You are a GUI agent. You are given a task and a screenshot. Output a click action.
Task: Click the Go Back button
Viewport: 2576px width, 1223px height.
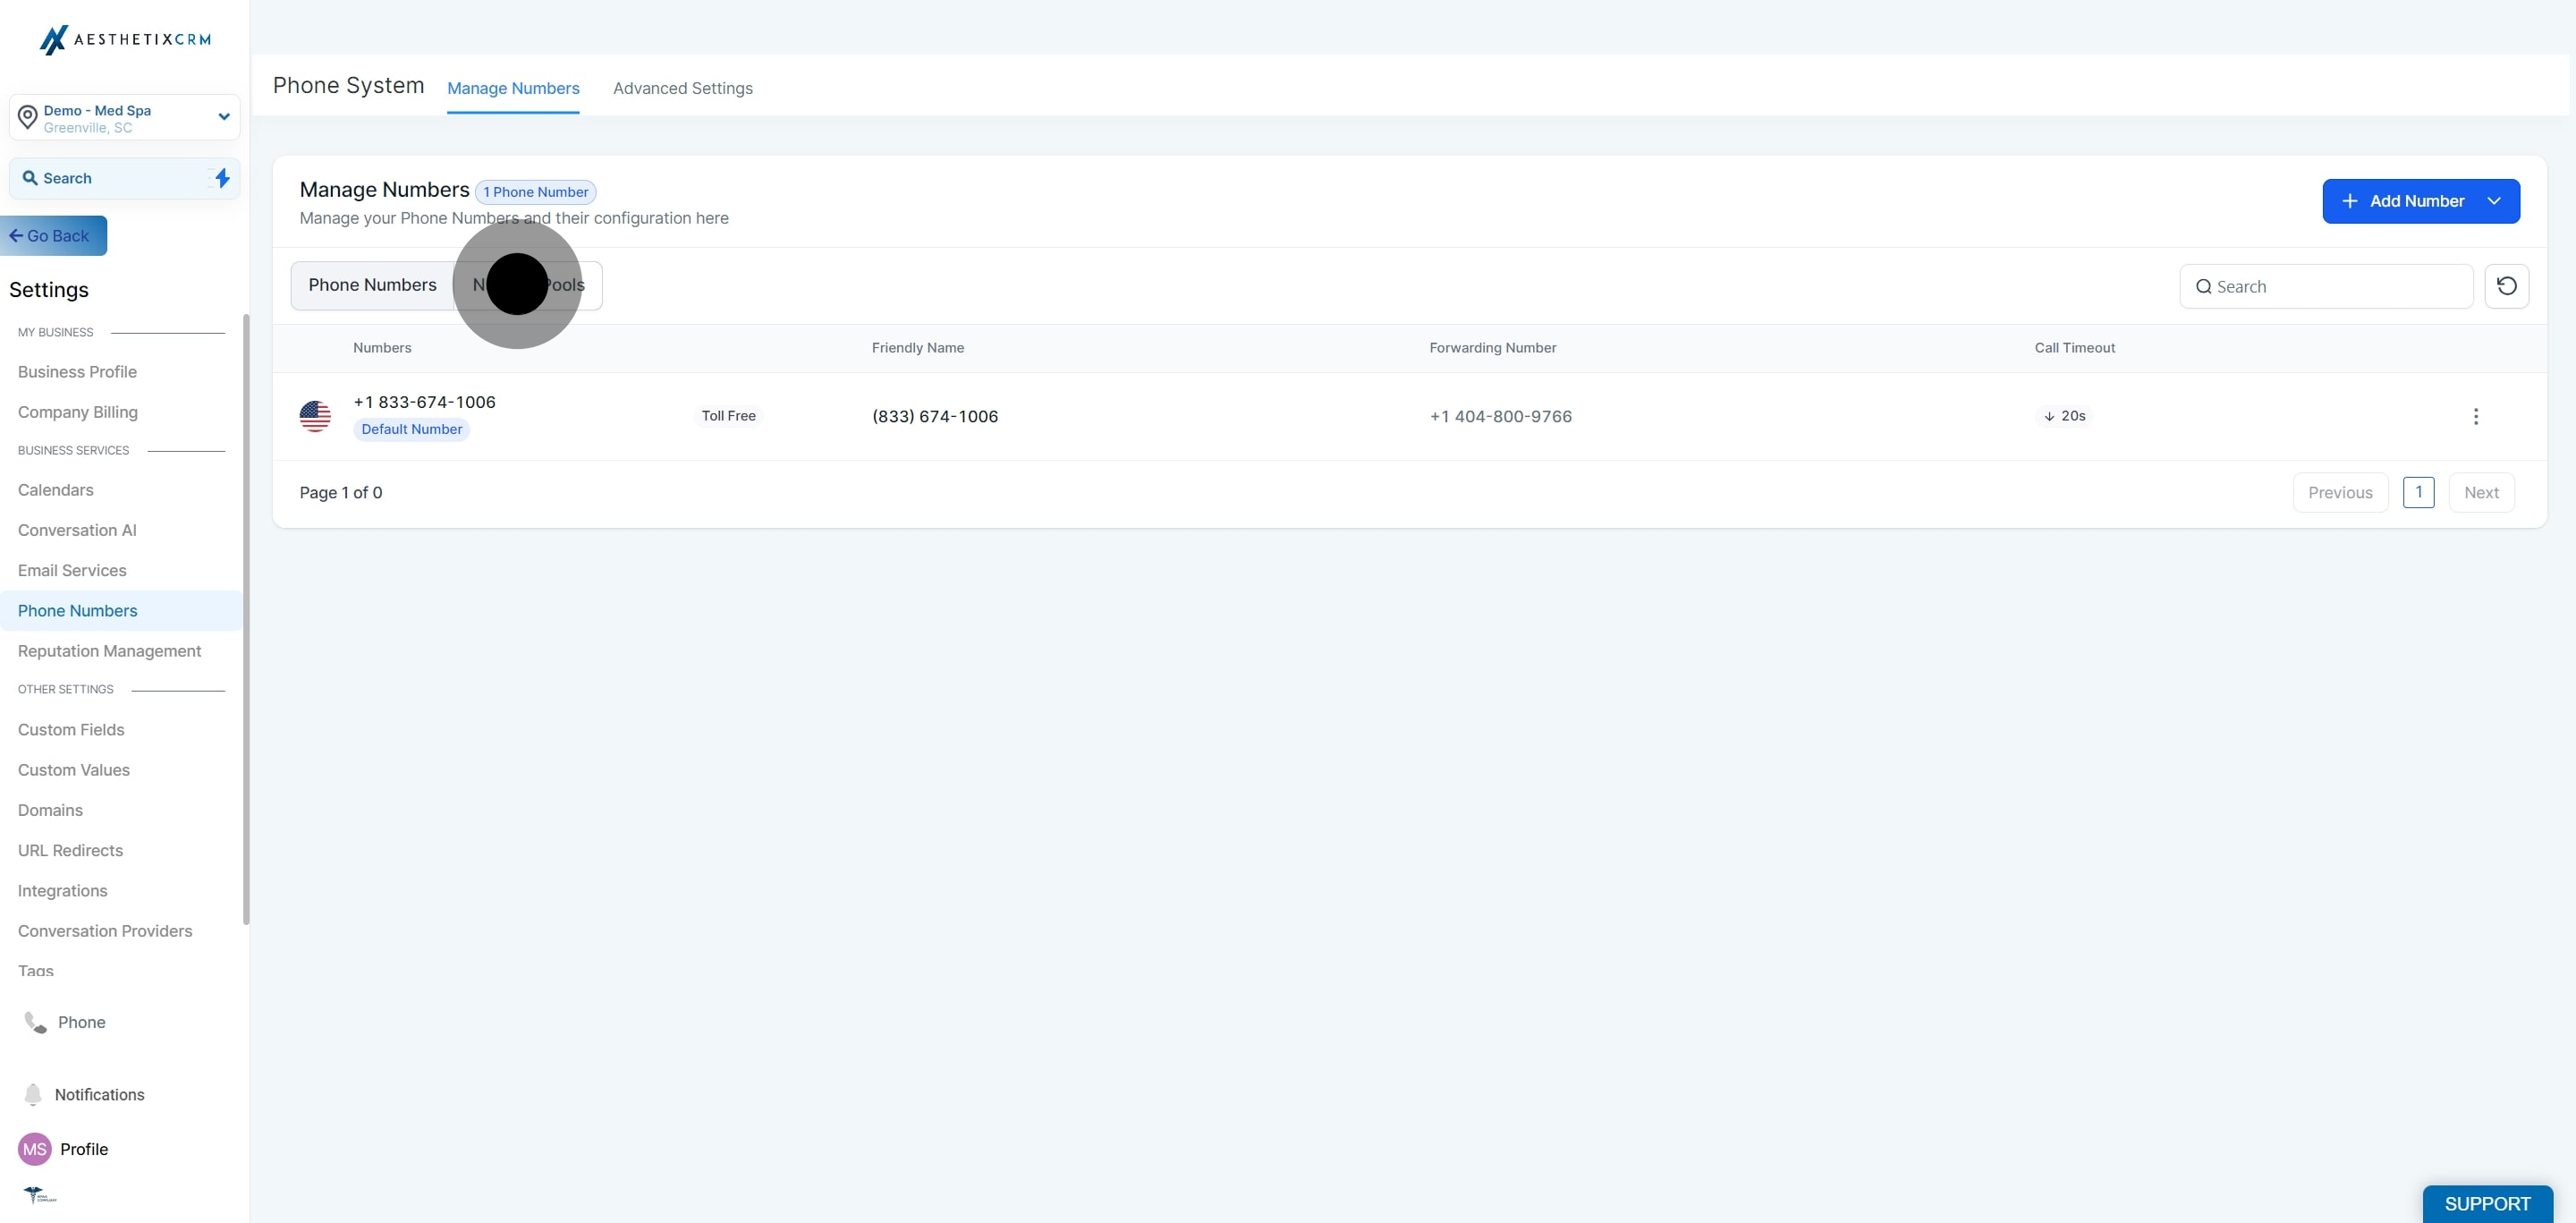(53, 236)
